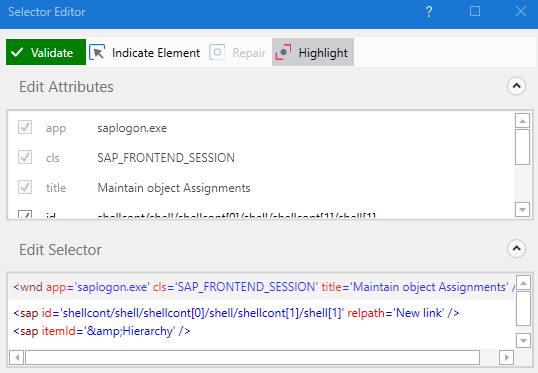Click the green Validate button
Image resolution: width=538 pixels, height=373 pixels.
[x=46, y=52]
